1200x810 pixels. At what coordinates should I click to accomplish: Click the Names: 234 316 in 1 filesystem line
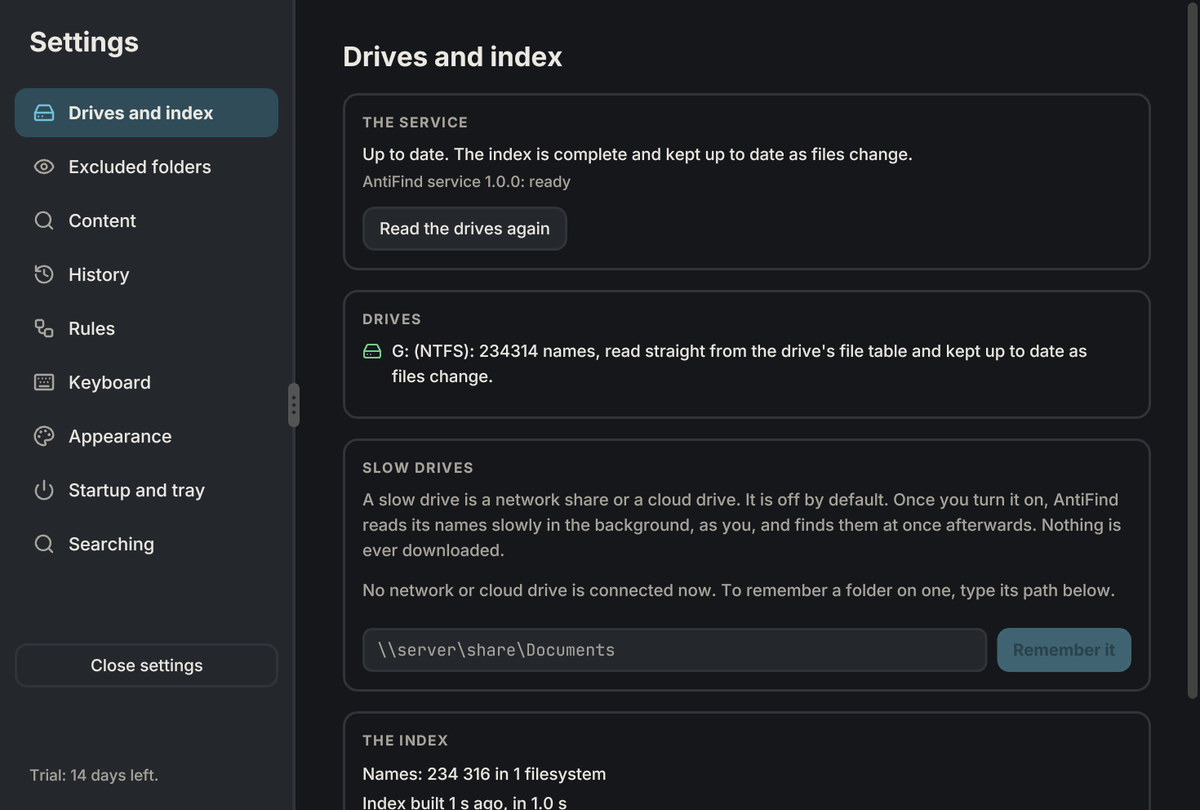tap(484, 774)
